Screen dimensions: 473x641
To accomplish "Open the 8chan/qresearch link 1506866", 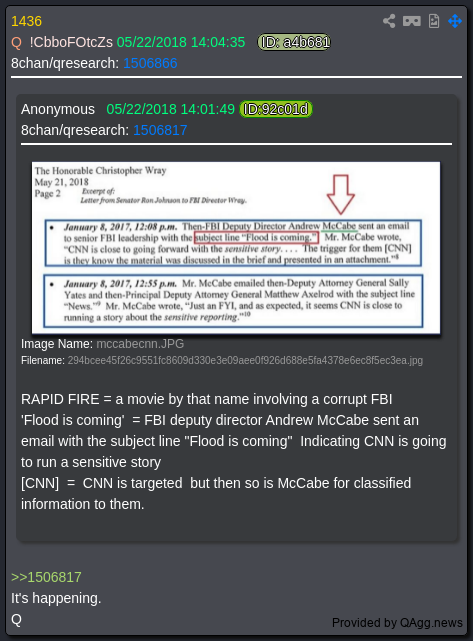I will pyautogui.click(x=150, y=63).
